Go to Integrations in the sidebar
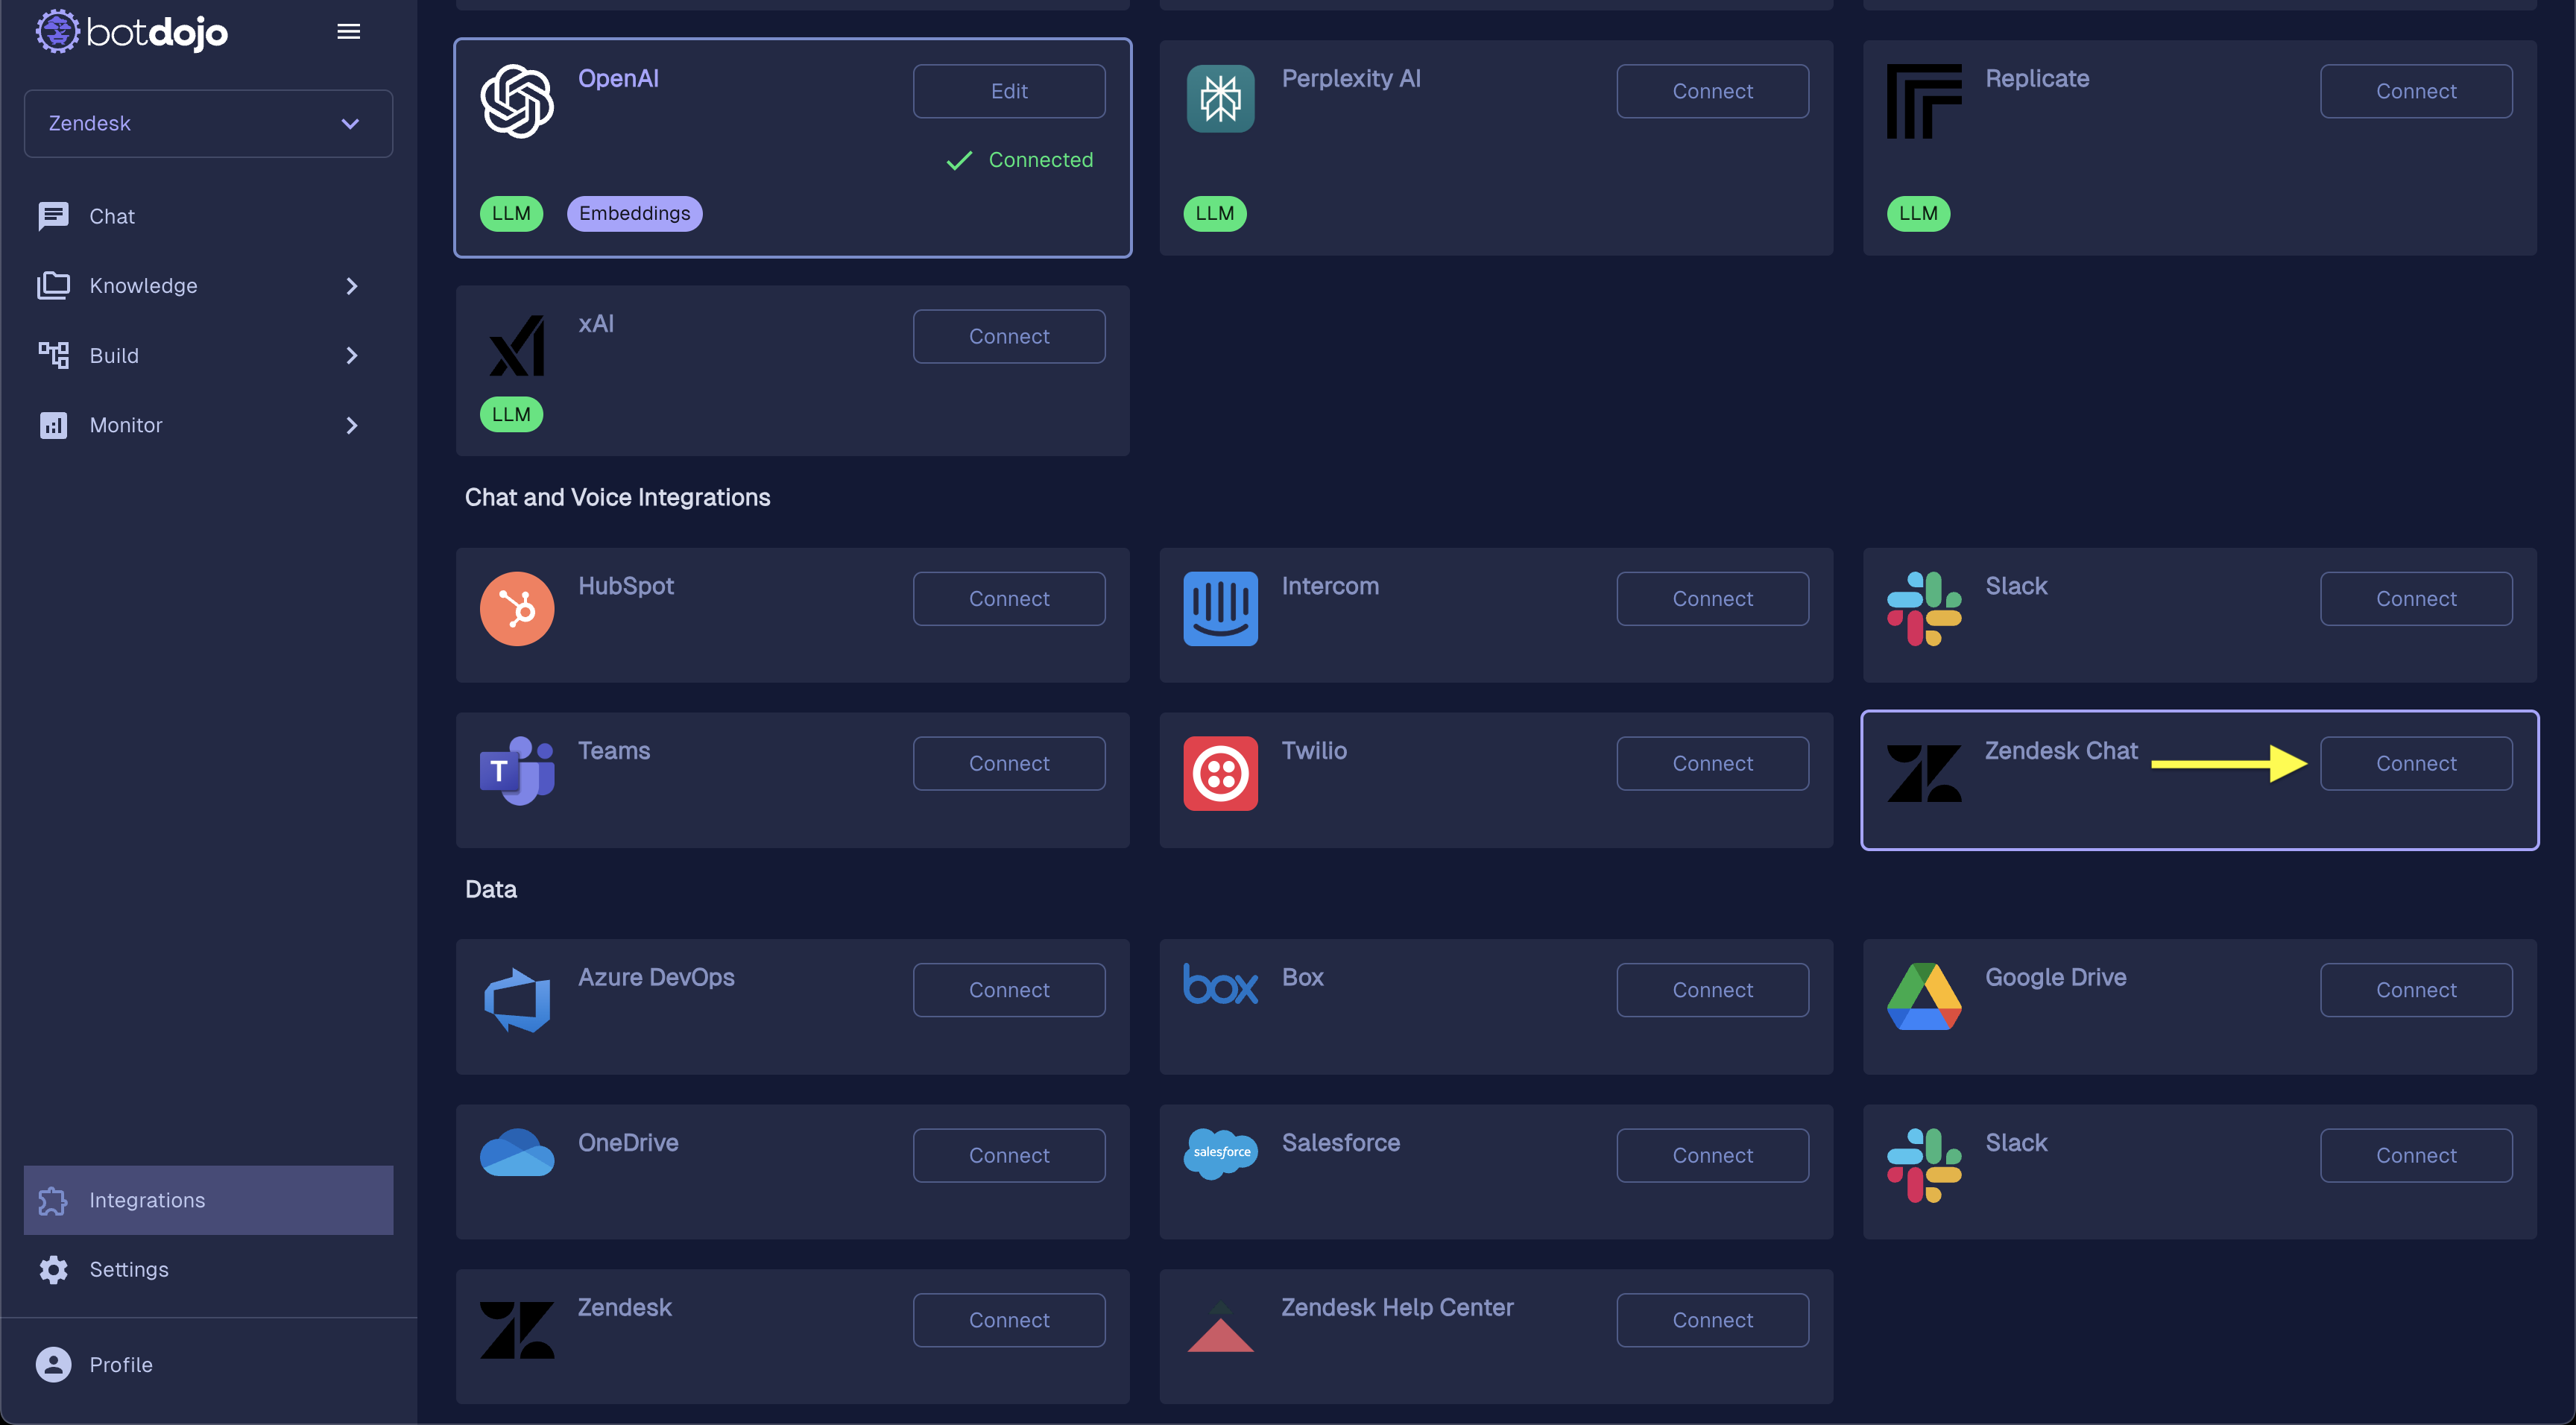The height and width of the screenshot is (1425, 2576). [208, 1200]
